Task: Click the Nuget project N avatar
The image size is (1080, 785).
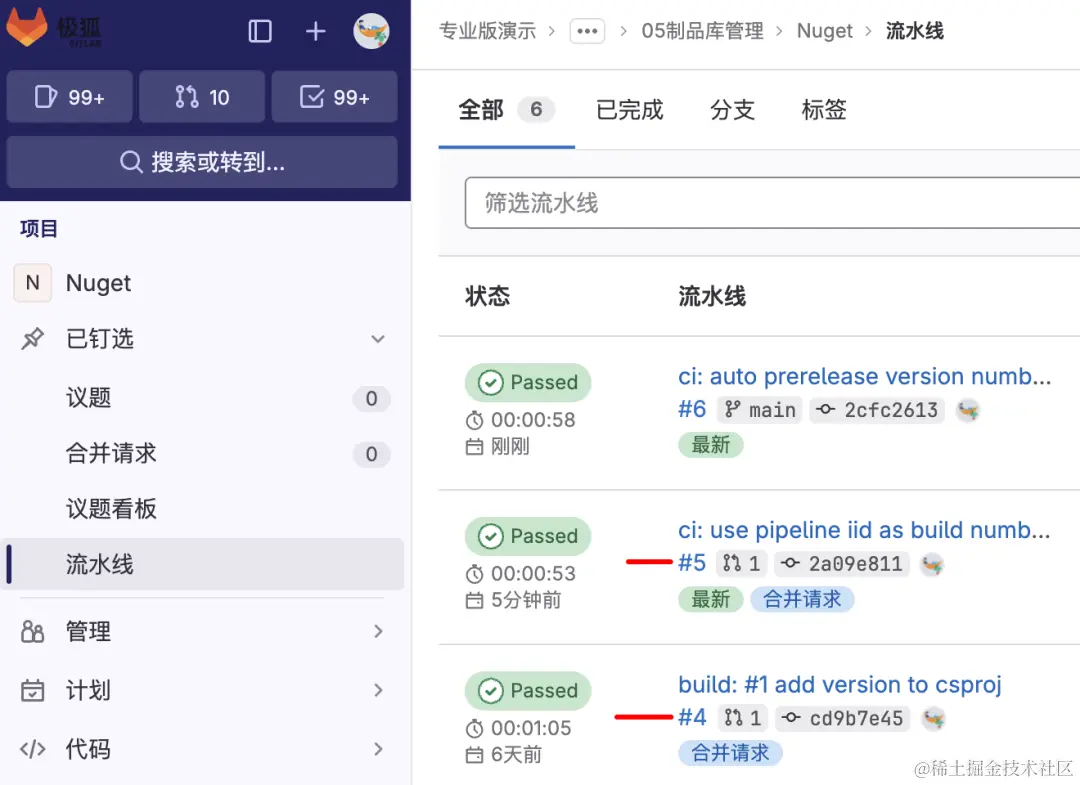Action: 32,283
